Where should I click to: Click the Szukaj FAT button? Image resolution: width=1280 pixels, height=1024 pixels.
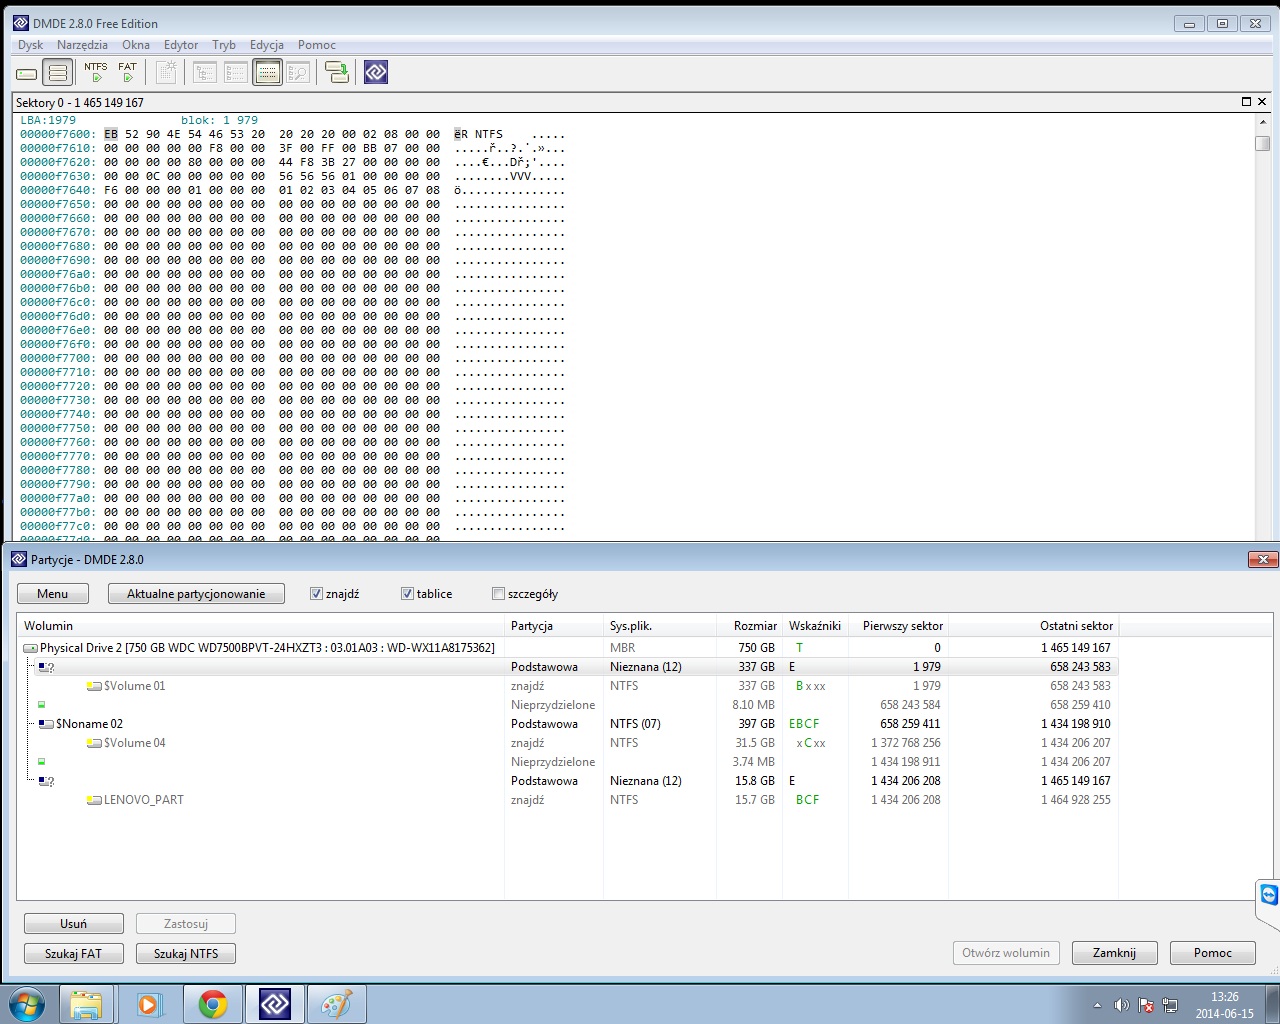pyautogui.click(x=73, y=954)
